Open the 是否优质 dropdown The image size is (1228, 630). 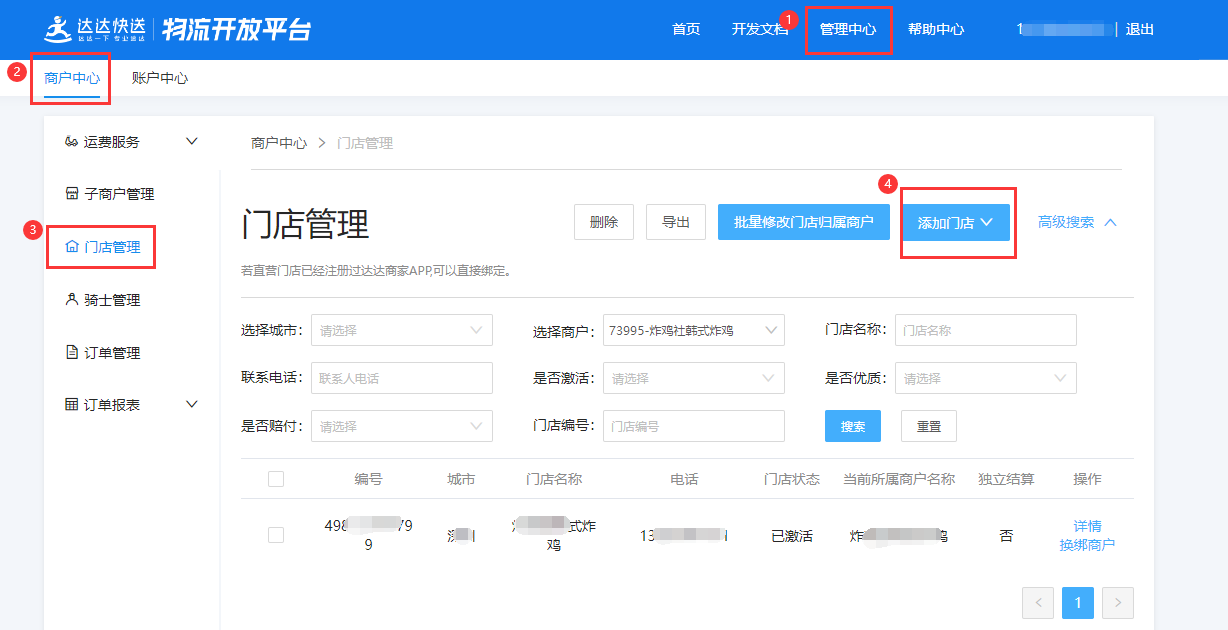click(986, 378)
